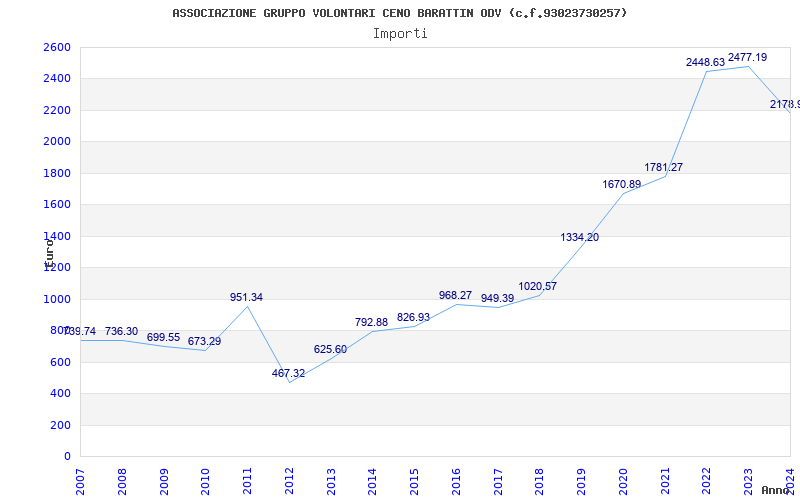Click the x-axis year 2017
This screenshot has height=500, width=800.
point(498,482)
